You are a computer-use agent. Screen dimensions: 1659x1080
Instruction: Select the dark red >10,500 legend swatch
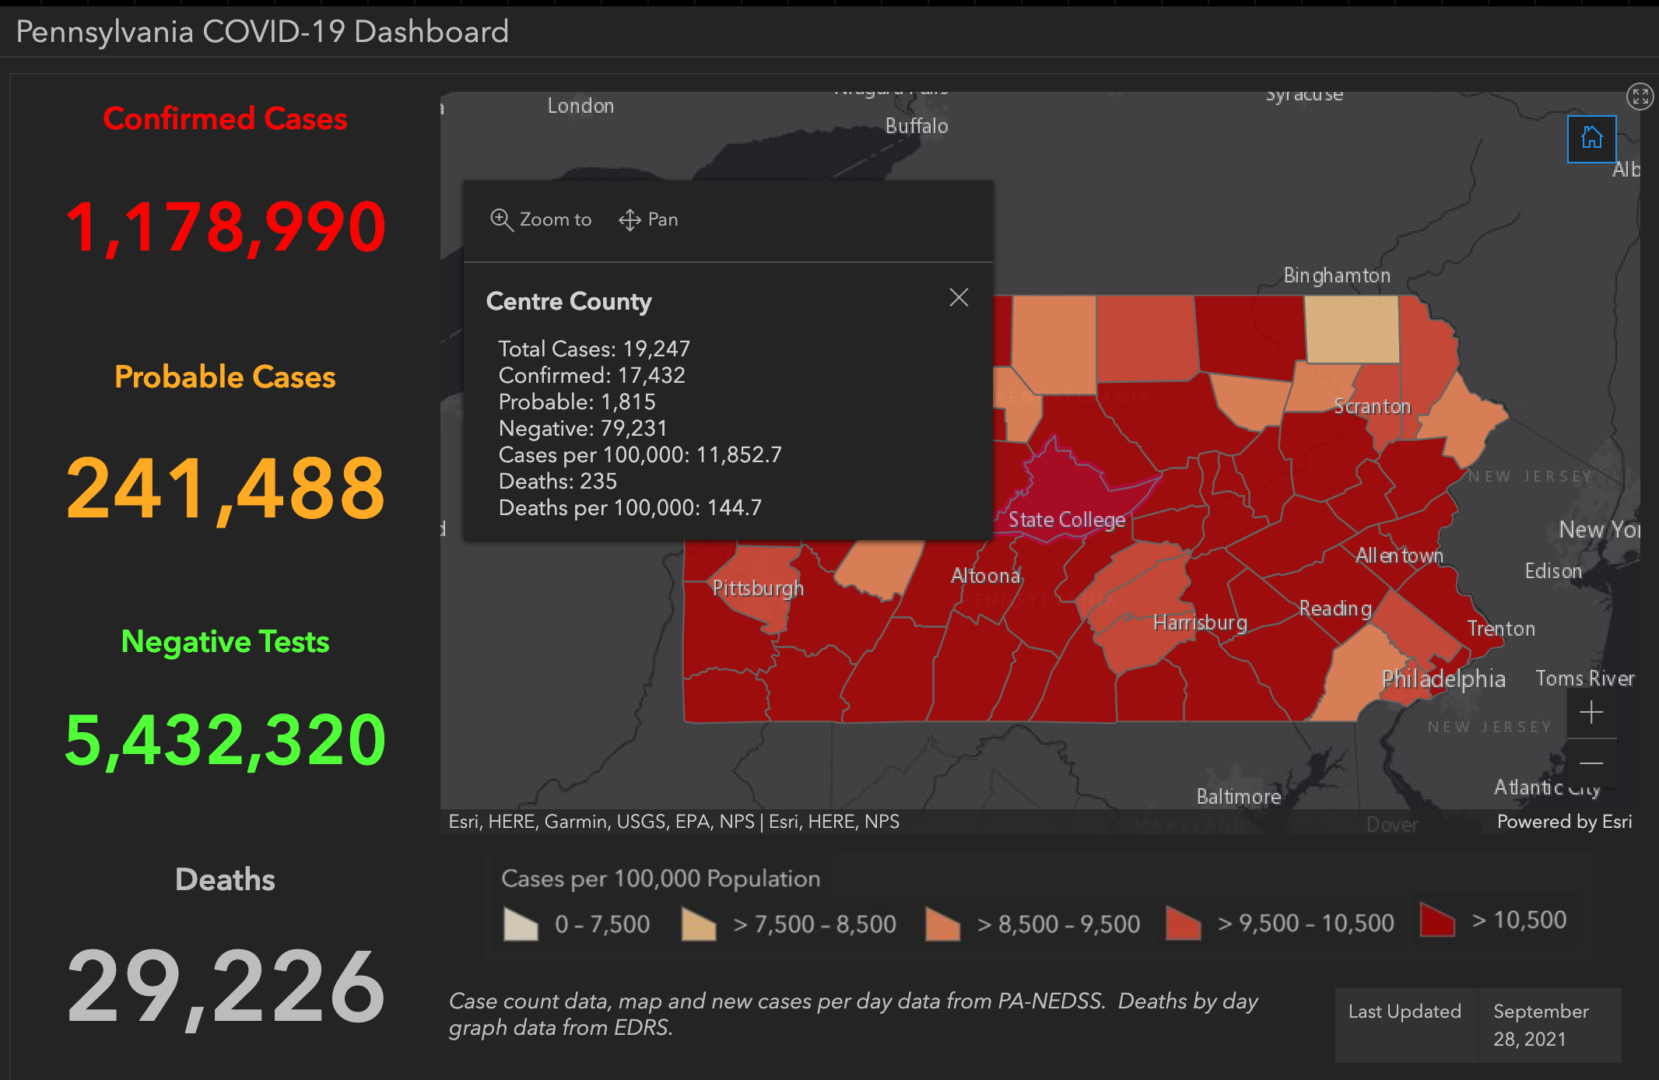coord(1437,921)
